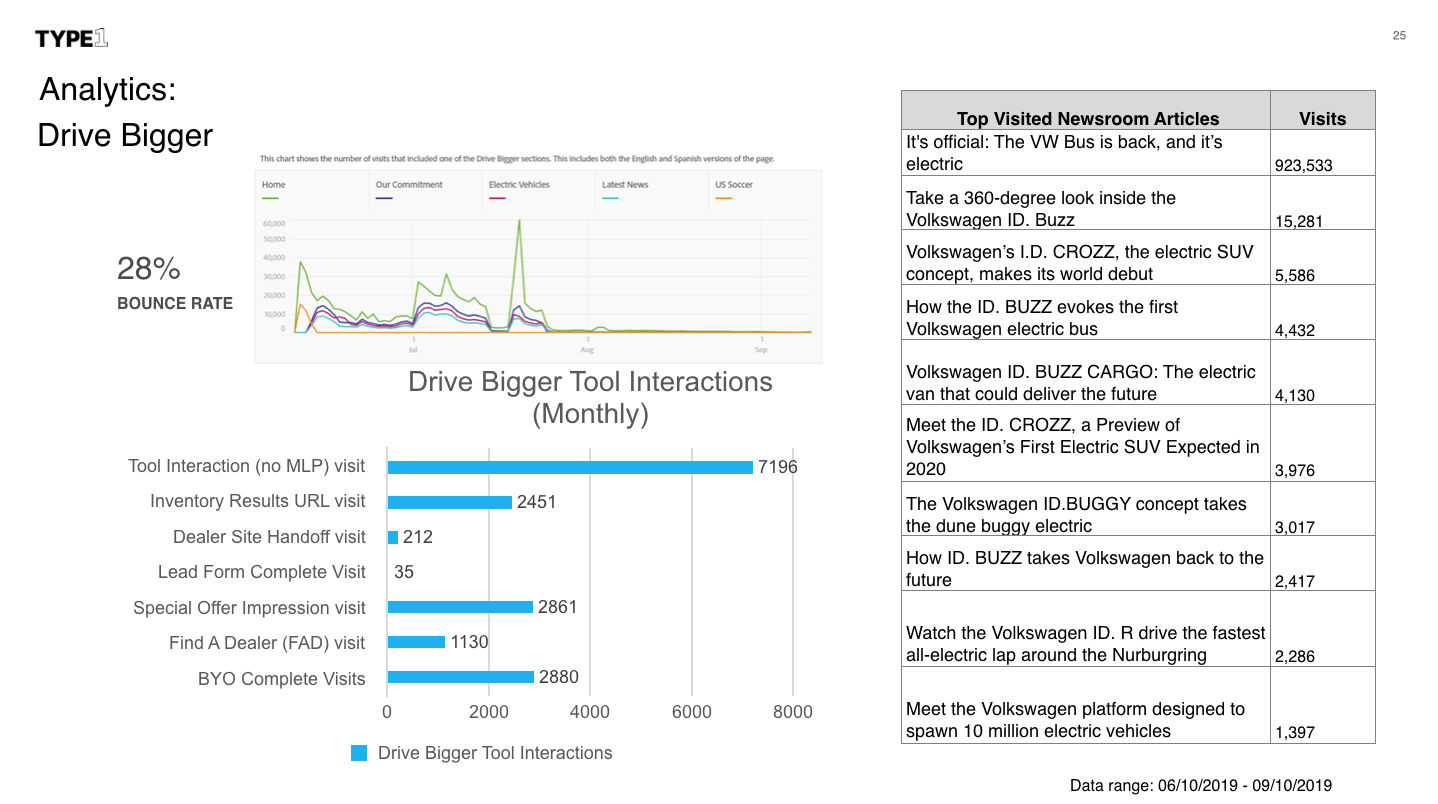Image resolution: width=1438 pixels, height=804 pixels.
Task: Click the BOUNCE RATE label
Action: [x=175, y=303]
